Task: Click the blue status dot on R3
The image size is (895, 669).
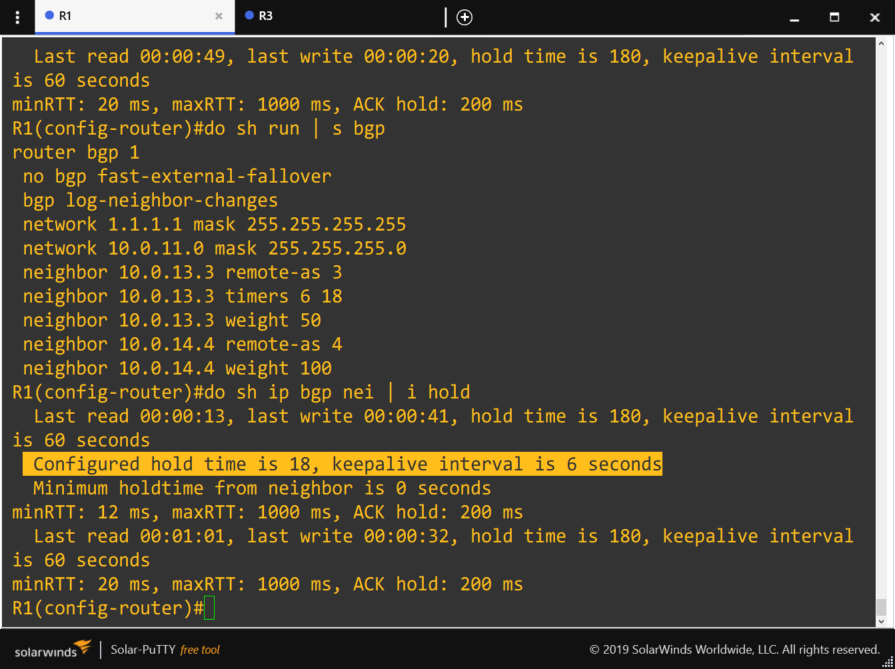Action: tap(249, 16)
